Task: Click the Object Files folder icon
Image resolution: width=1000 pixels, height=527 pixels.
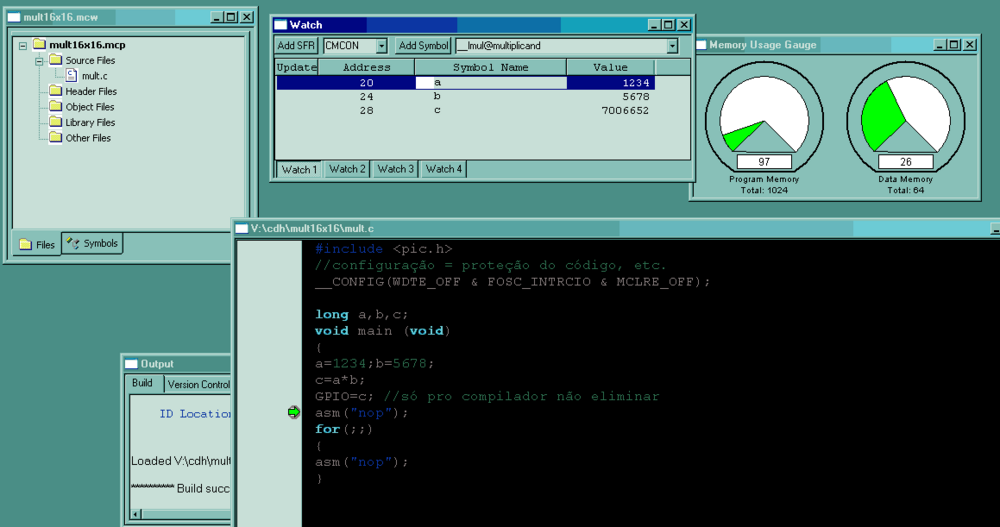Action: pyautogui.click(x=55, y=107)
